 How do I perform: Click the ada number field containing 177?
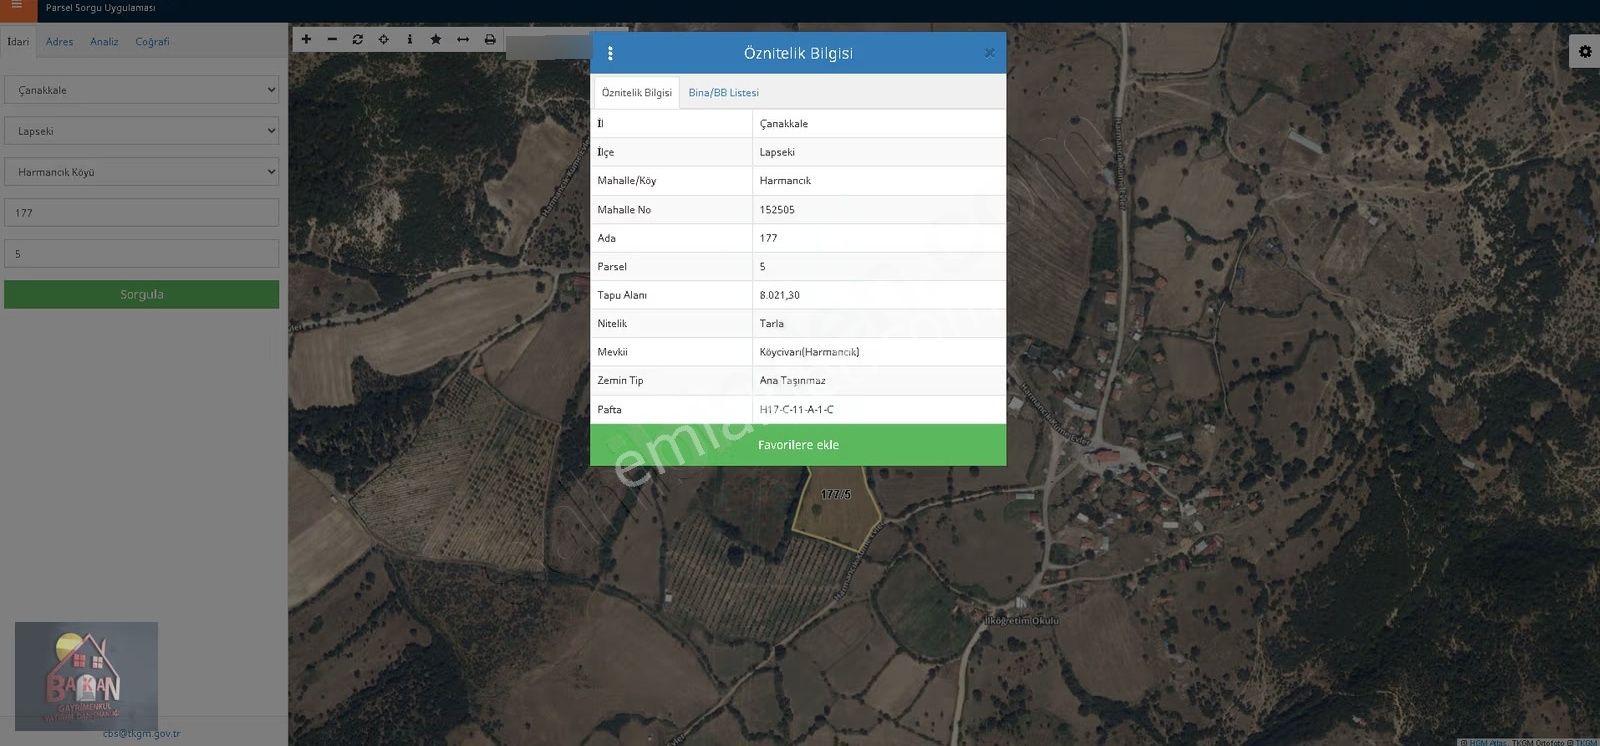[141, 213]
